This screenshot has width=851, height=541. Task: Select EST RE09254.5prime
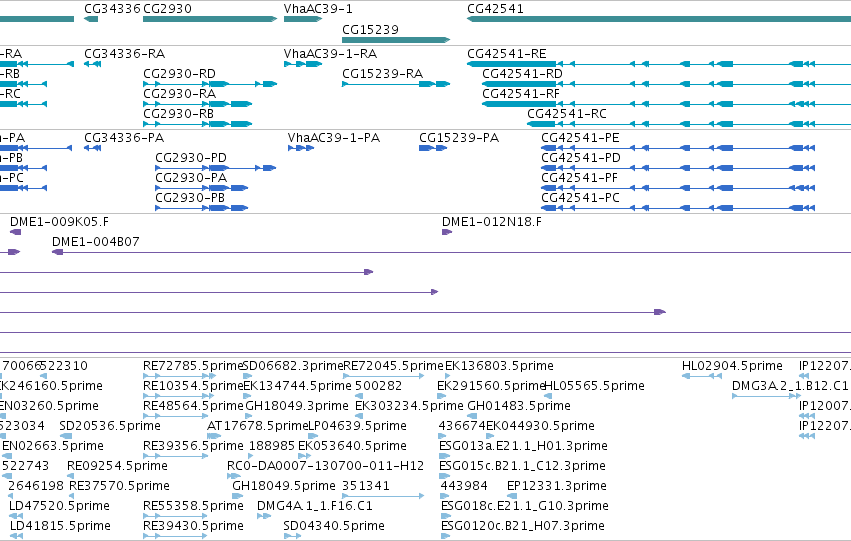pos(117,466)
